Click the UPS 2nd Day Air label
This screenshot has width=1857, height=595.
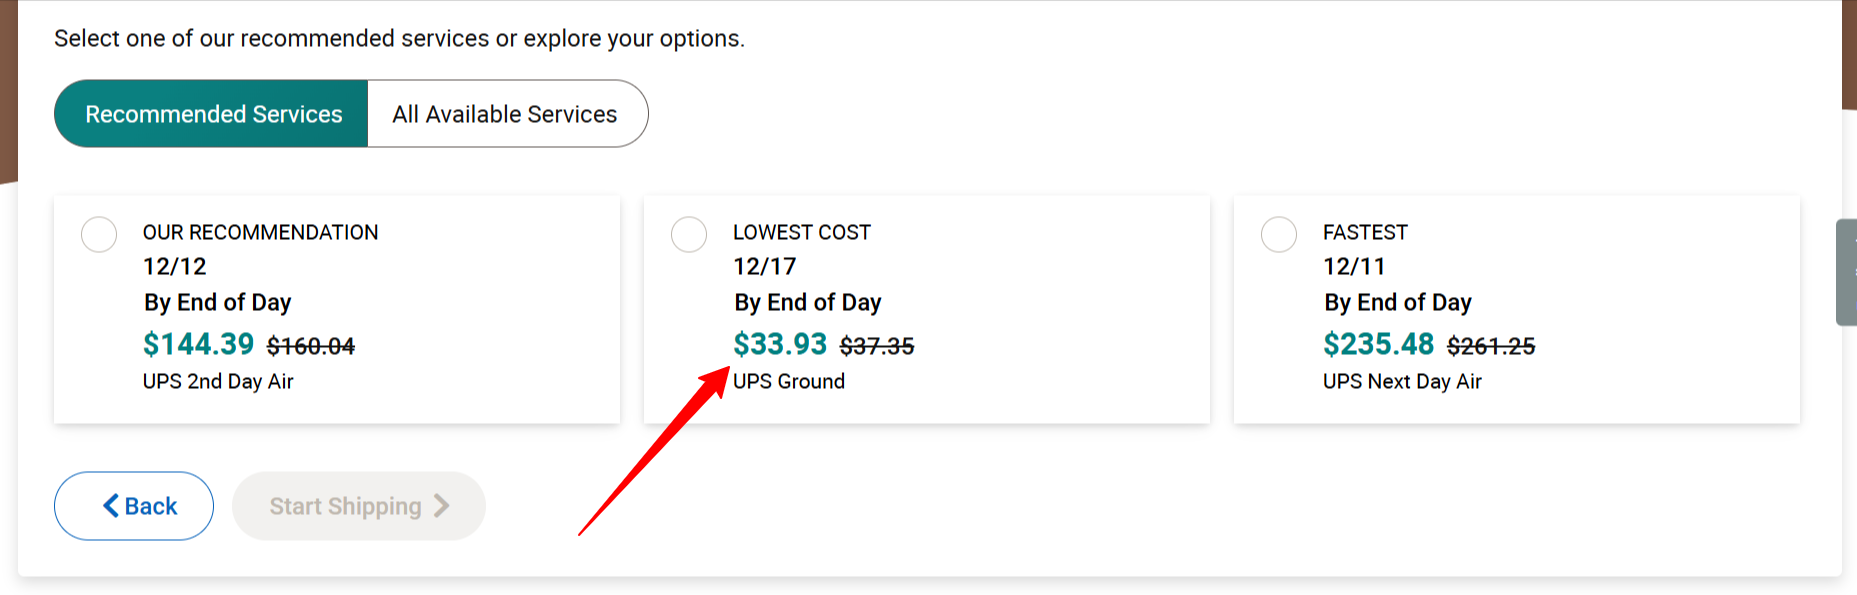pos(218,382)
